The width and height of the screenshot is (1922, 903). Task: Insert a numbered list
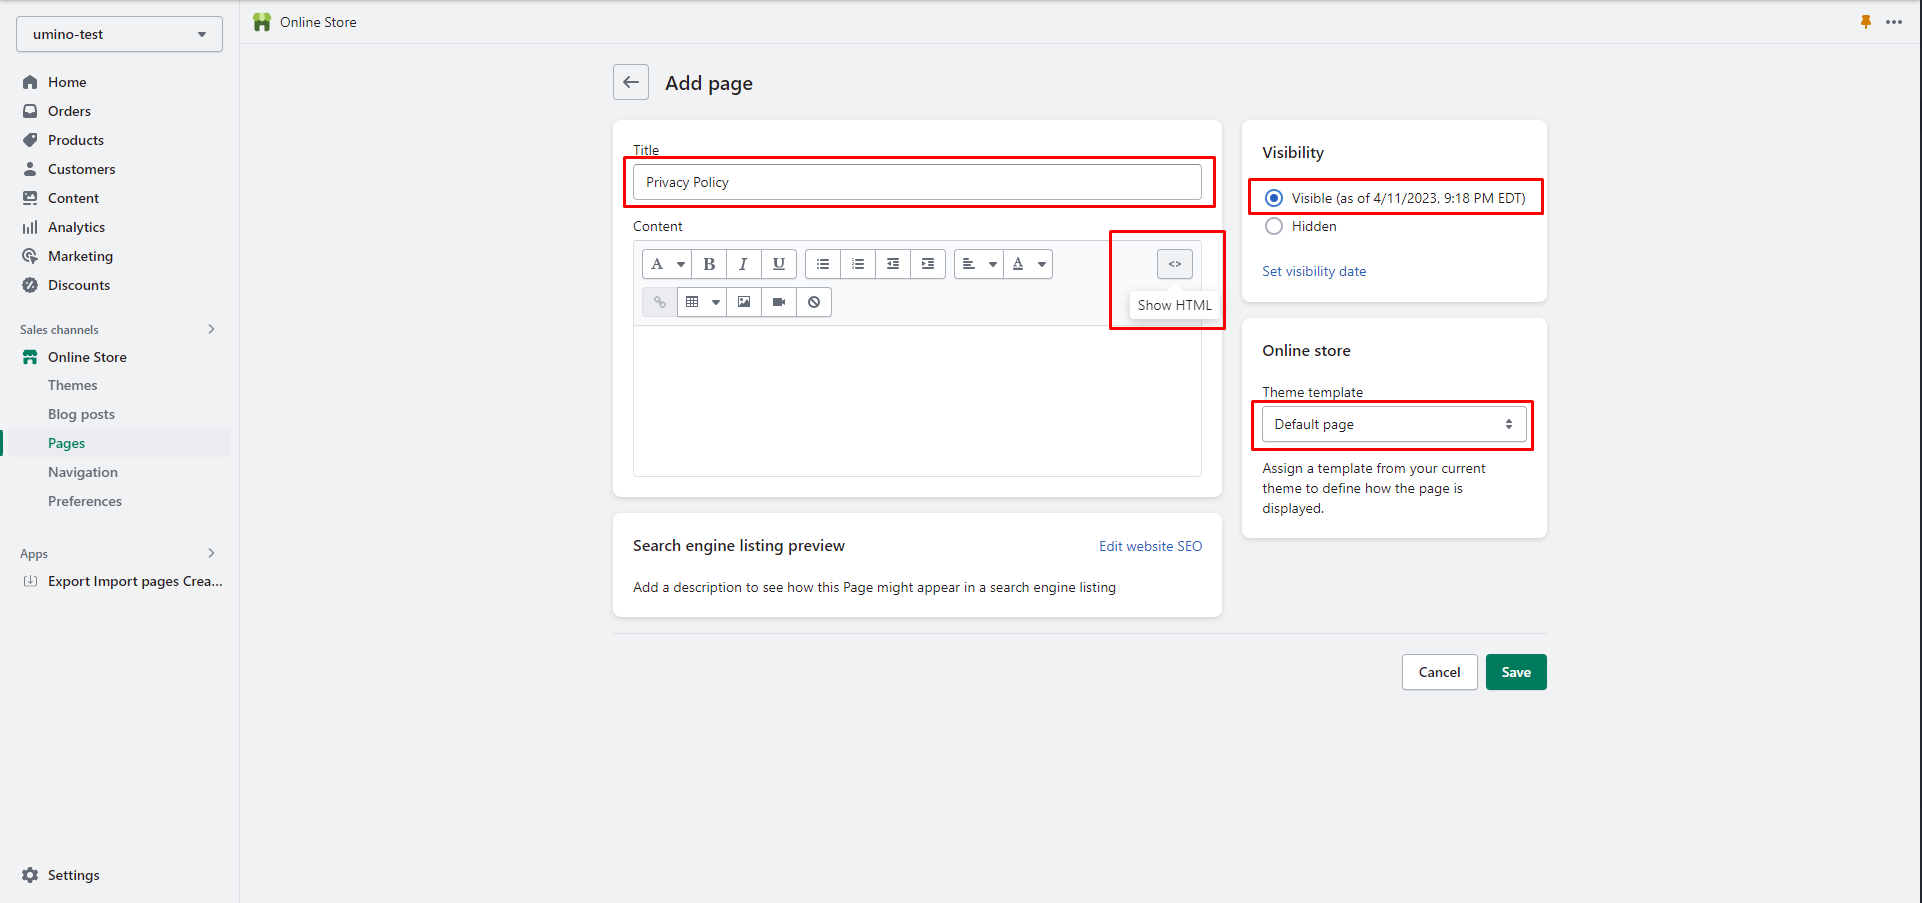pos(858,264)
